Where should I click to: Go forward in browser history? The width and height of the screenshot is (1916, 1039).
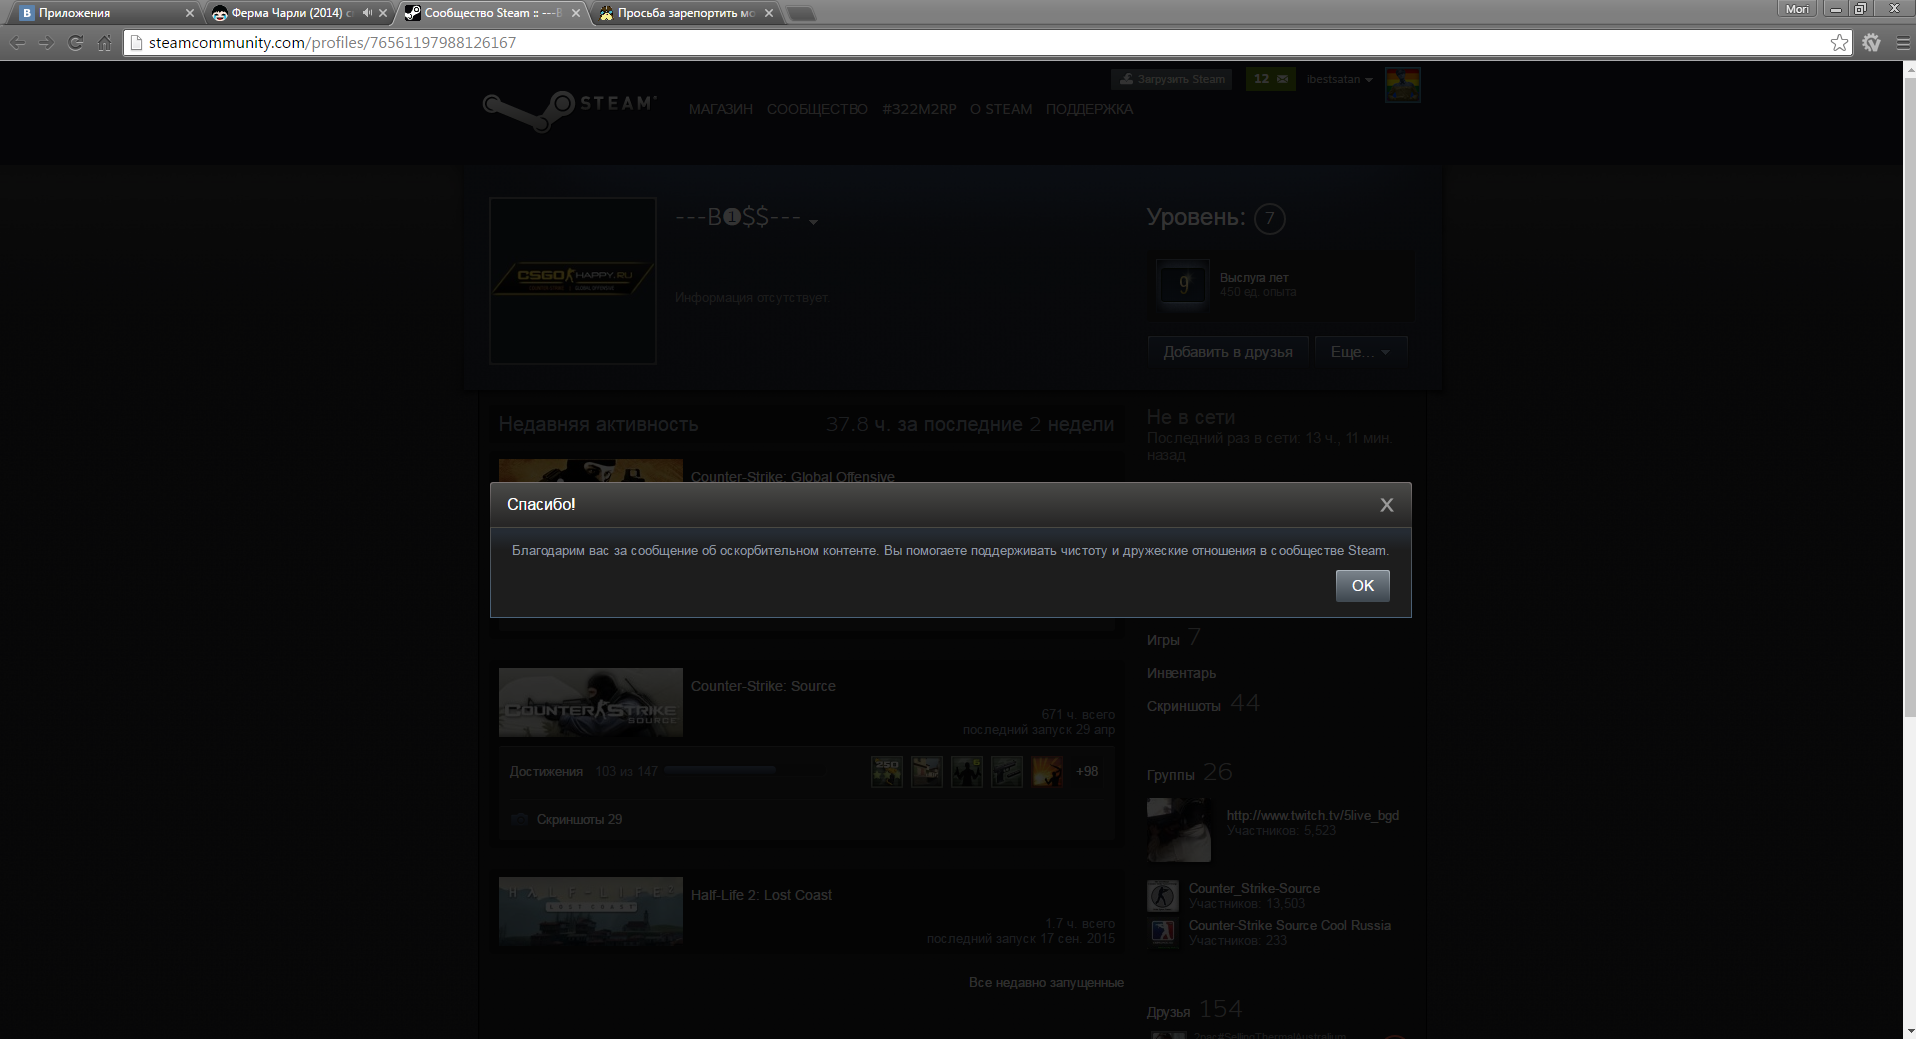(46, 43)
